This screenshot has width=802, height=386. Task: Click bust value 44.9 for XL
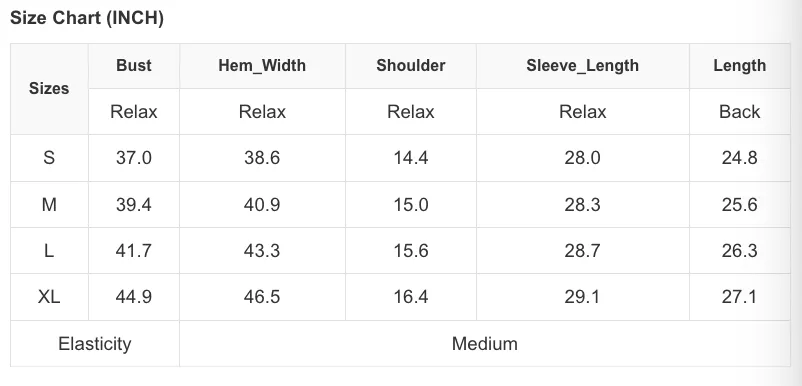point(134,297)
